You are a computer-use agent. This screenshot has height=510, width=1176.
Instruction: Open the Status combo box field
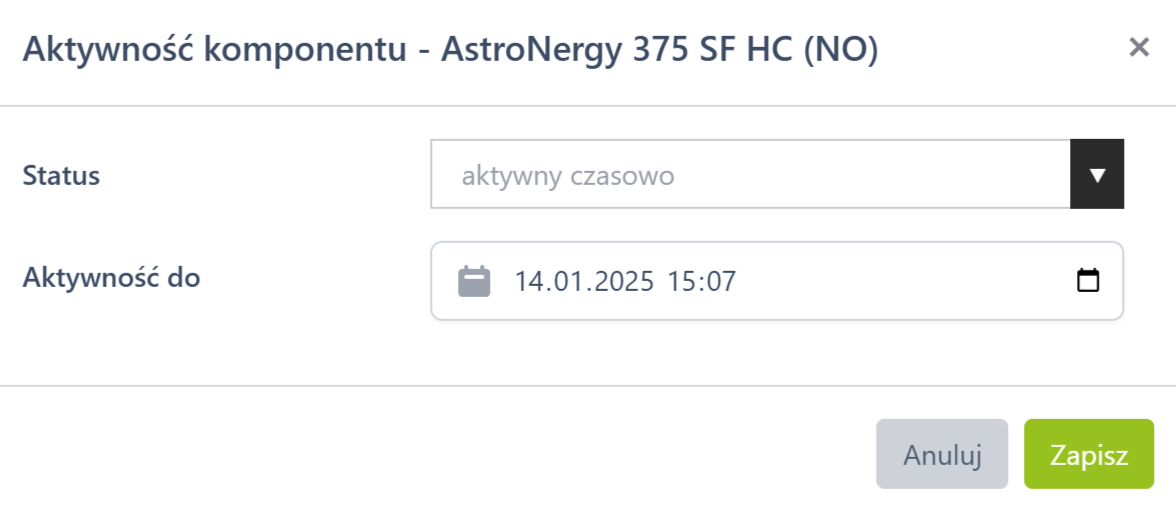(x=750, y=175)
